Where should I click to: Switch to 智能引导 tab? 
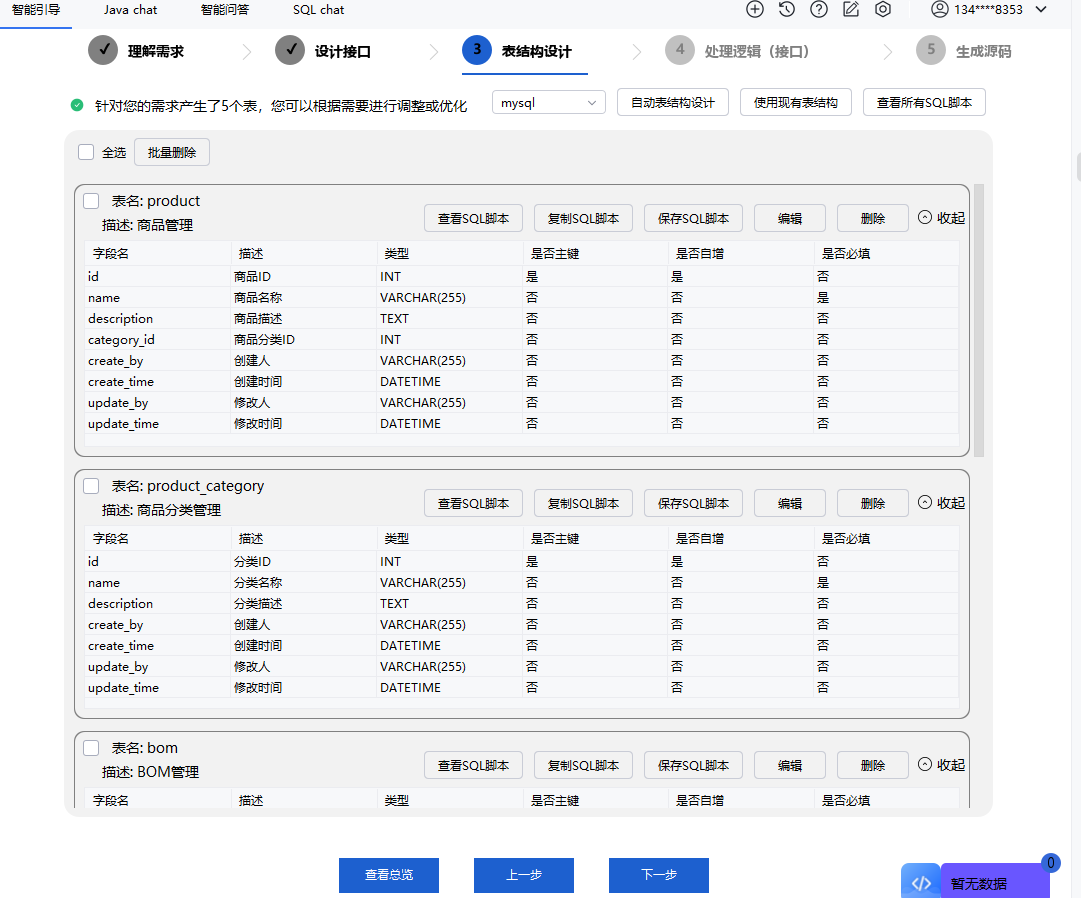click(36, 10)
